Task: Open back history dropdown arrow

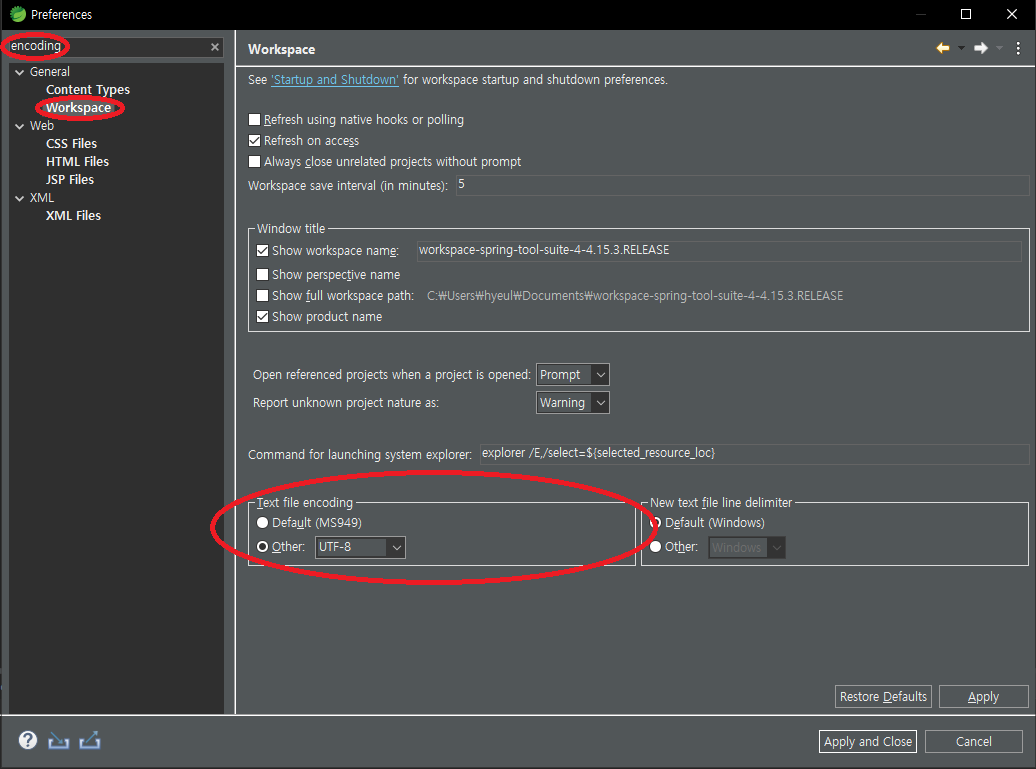Action: coord(961,48)
